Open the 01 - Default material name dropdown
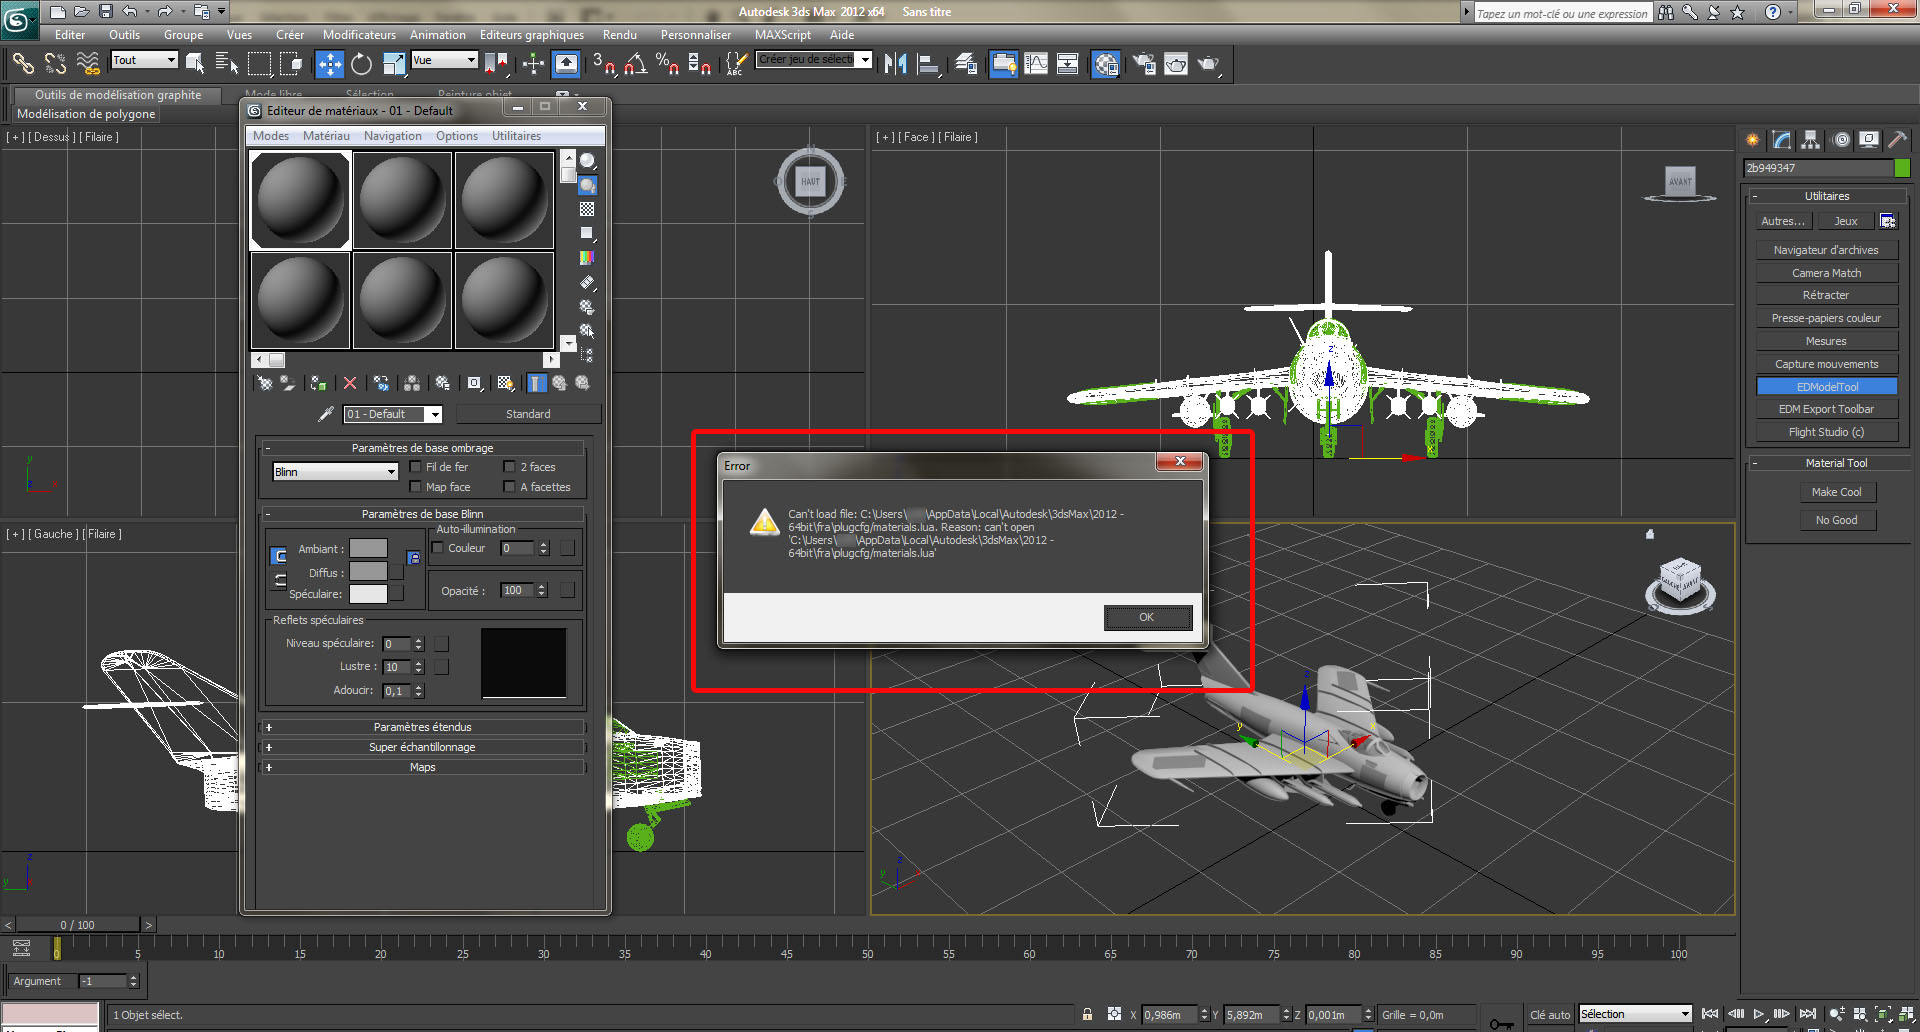 (x=392, y=414)
